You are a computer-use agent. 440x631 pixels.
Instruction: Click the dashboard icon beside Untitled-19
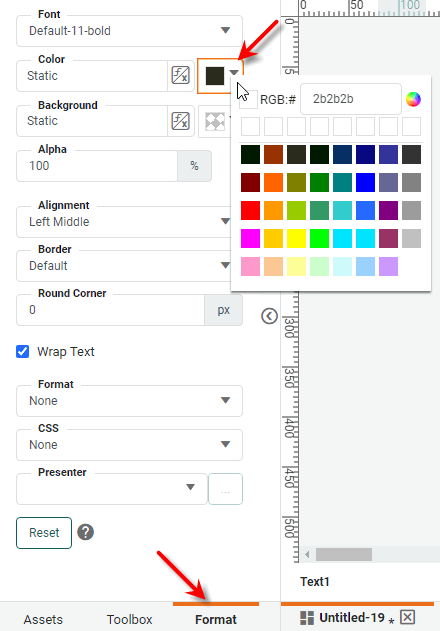coord(307,618)
